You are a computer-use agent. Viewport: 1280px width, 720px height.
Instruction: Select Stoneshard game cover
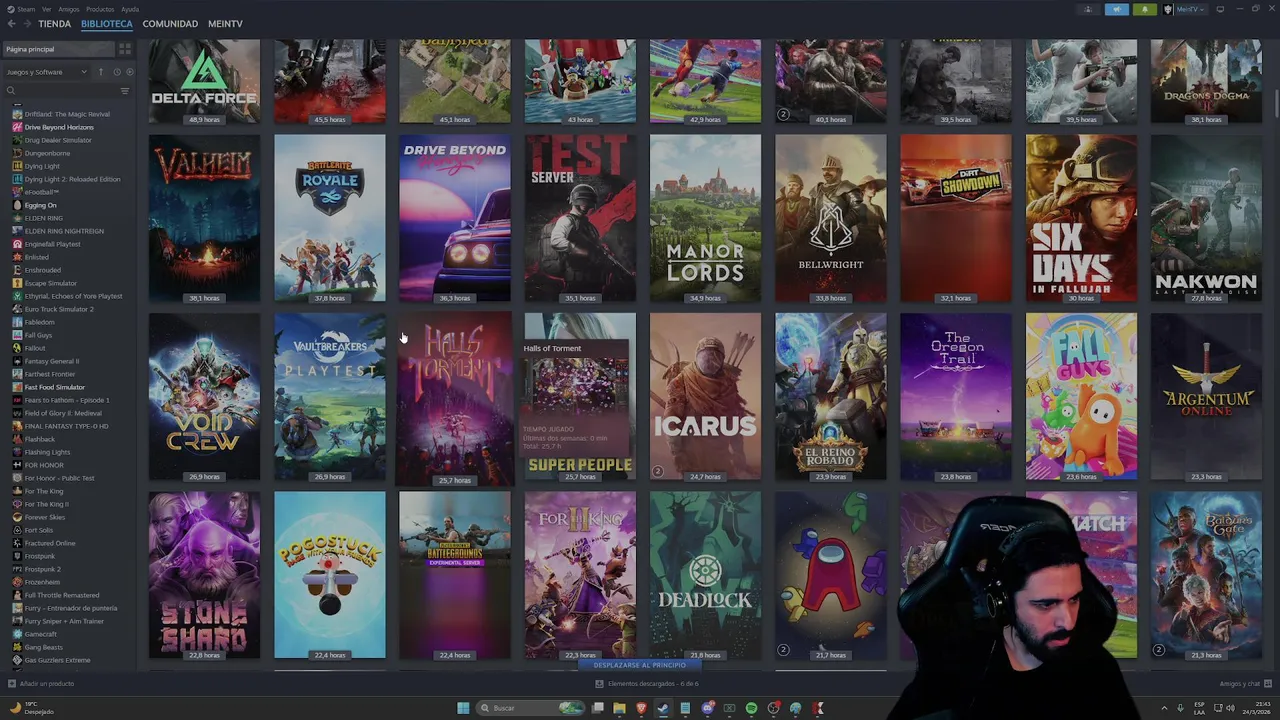204,575
